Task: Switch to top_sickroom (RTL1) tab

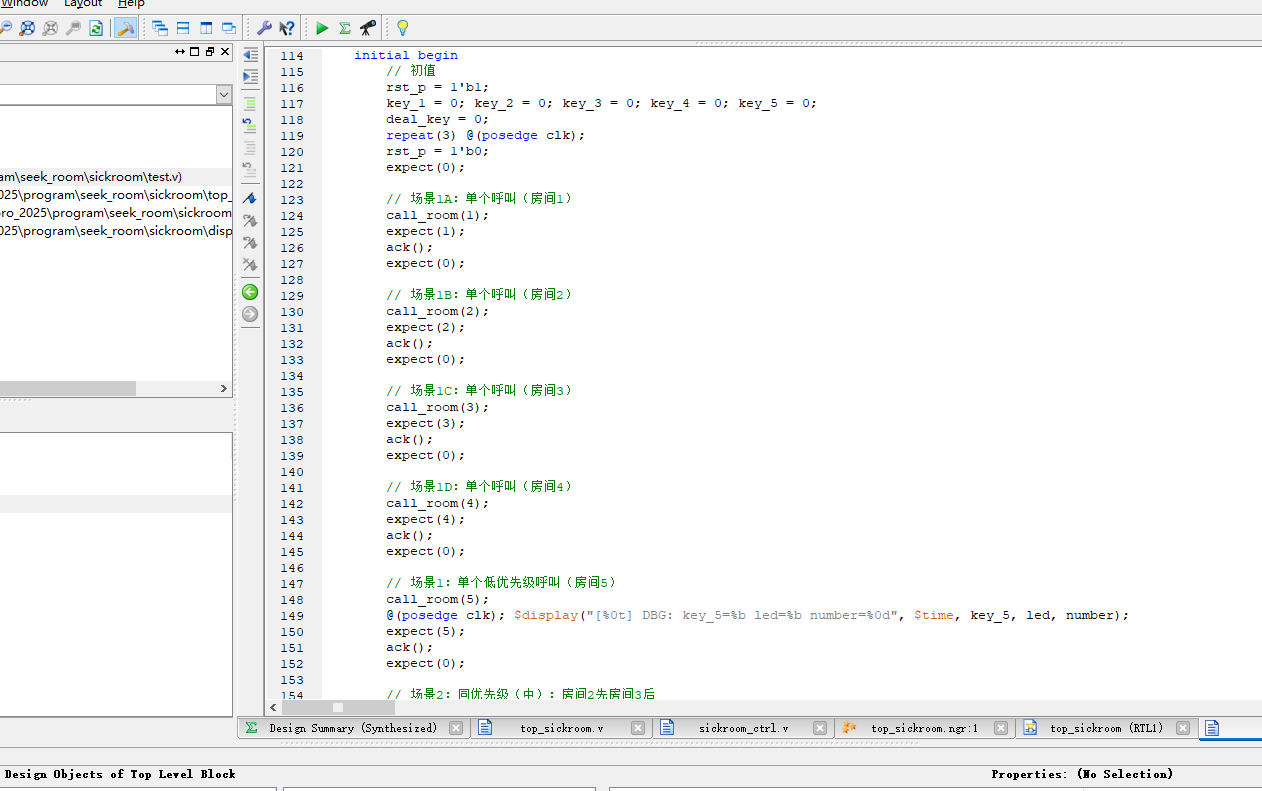Action: point(1107,728)
